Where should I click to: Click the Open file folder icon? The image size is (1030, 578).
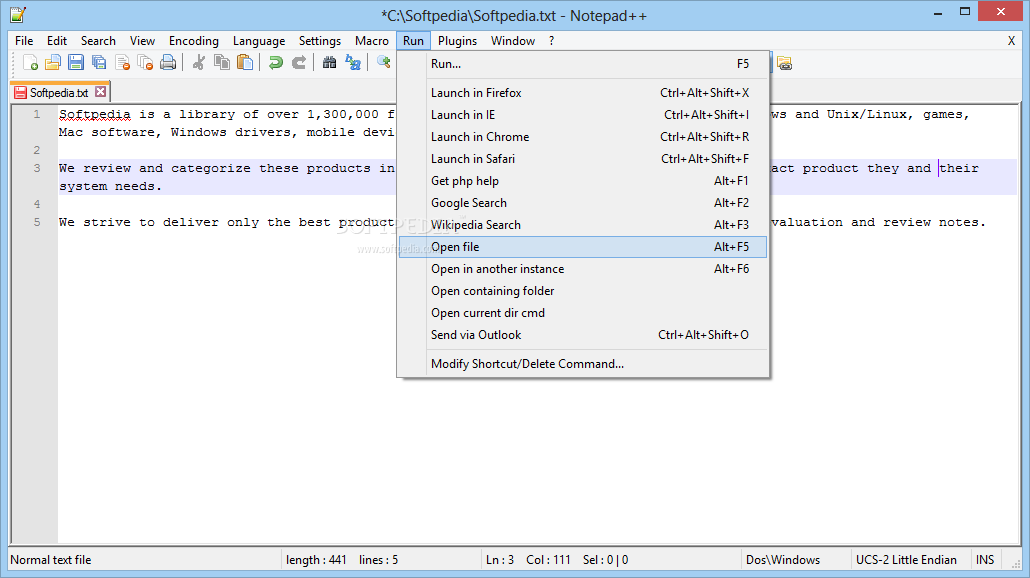click(x=53, y=63)
